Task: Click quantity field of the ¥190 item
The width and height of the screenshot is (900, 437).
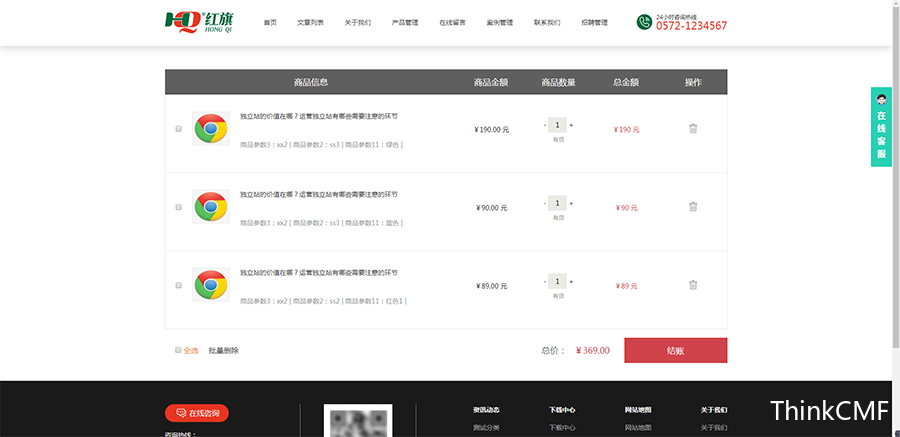Action: coord(557,125)
